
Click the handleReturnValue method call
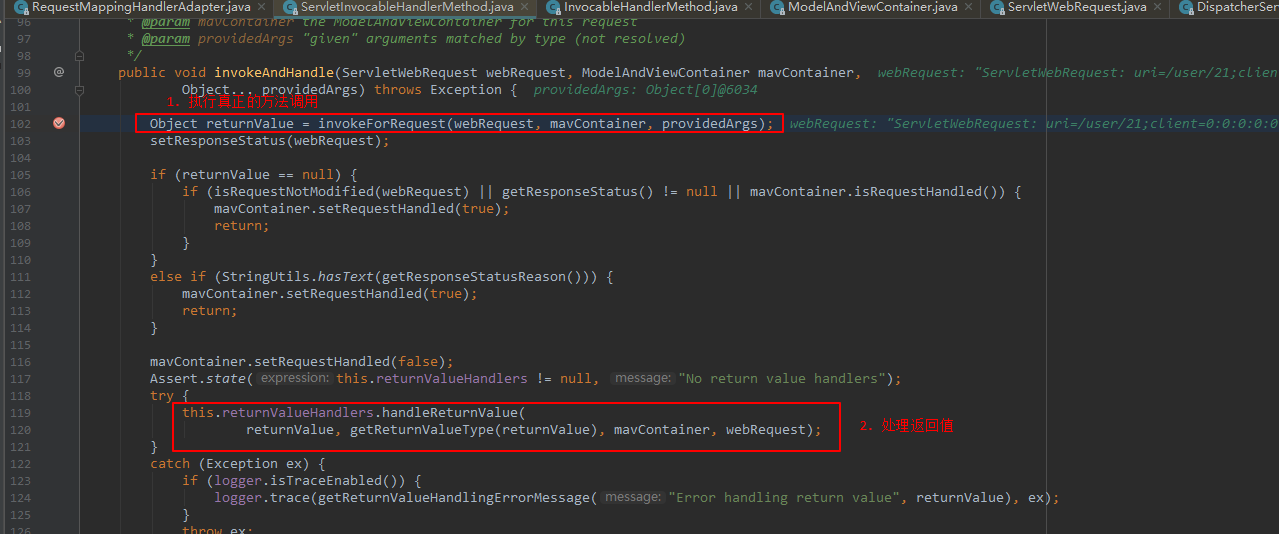point(452,412)
